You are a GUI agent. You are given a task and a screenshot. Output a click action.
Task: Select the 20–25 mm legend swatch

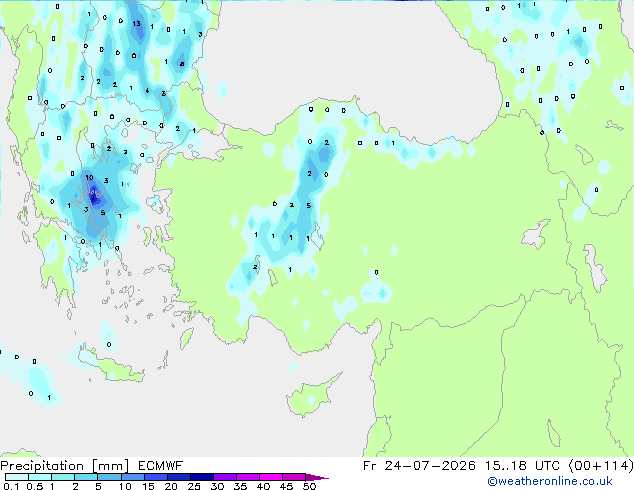(179, 477)
